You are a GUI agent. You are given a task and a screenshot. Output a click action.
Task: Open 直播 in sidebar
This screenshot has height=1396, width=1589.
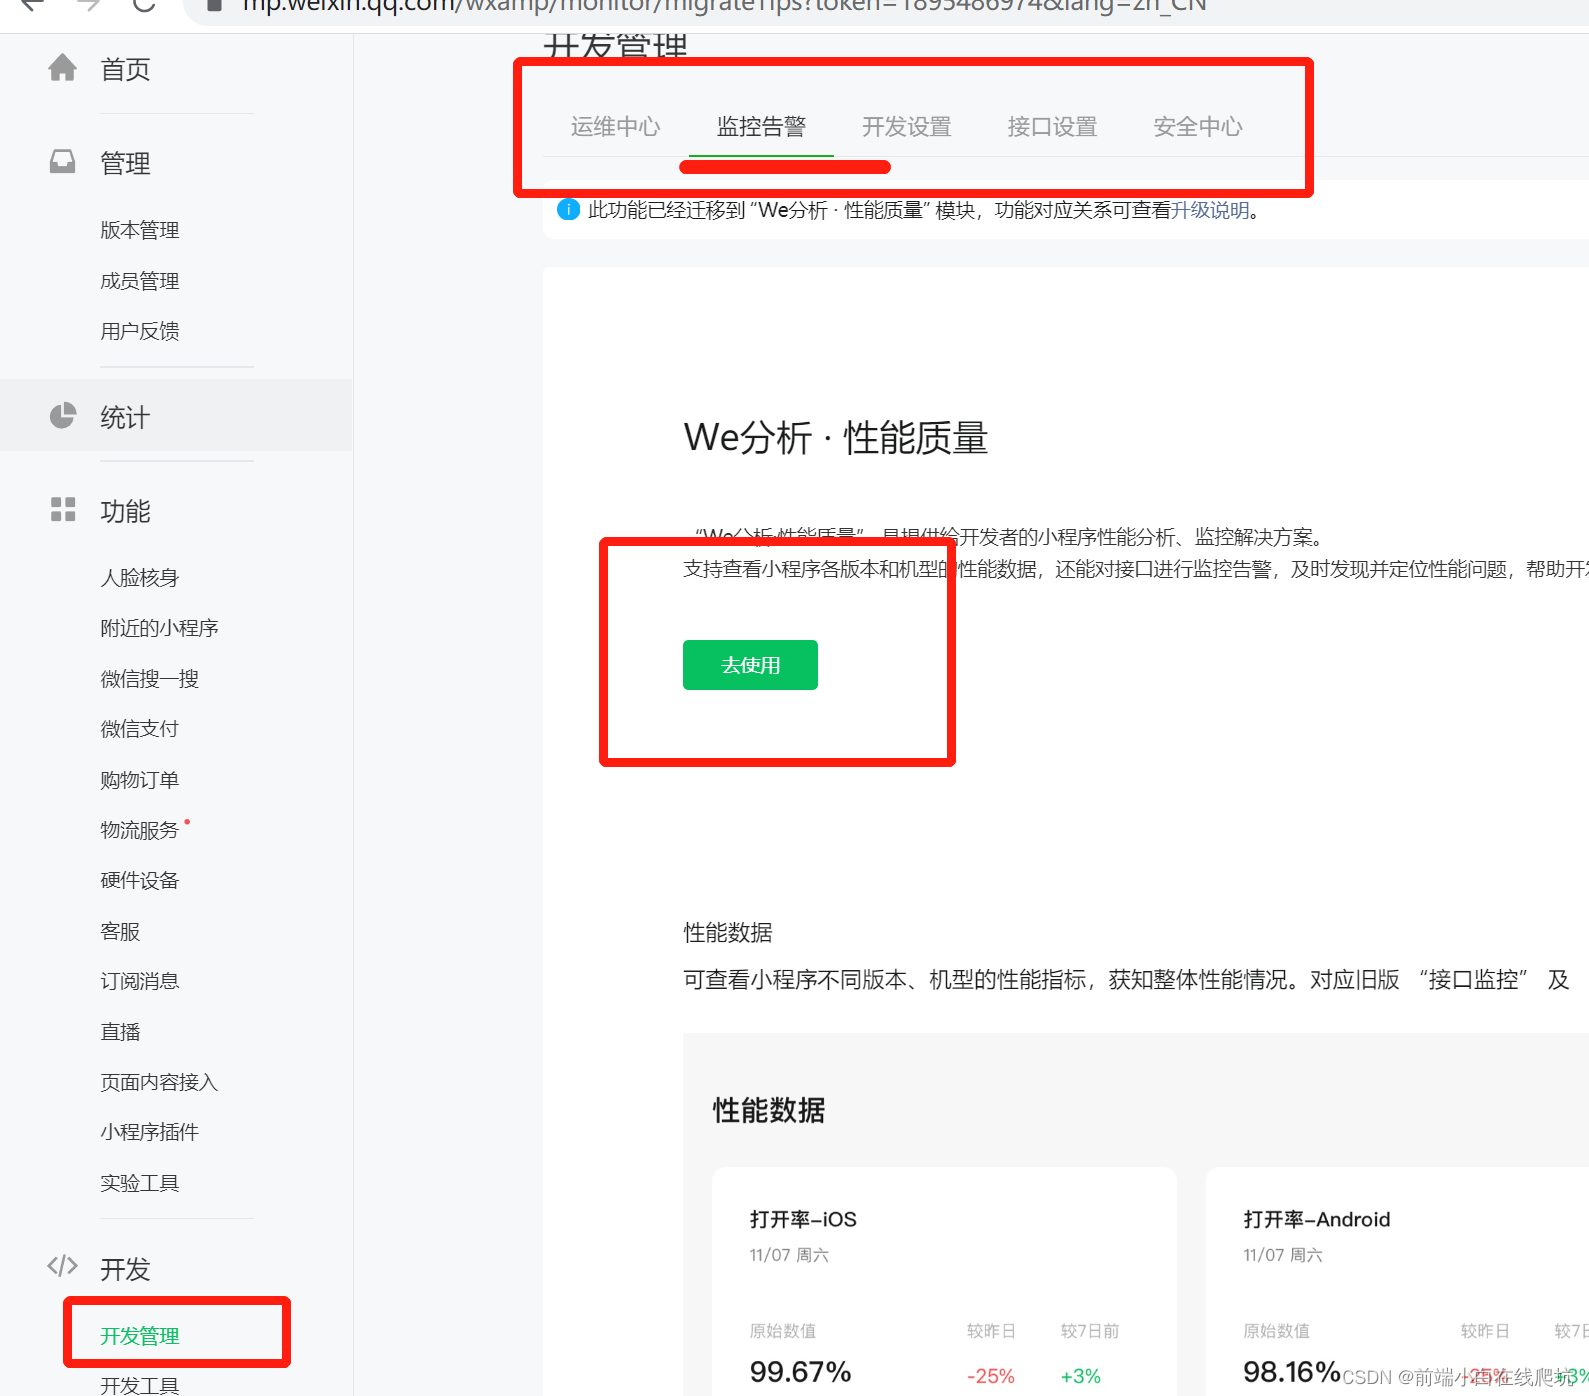coord(120,1032)
